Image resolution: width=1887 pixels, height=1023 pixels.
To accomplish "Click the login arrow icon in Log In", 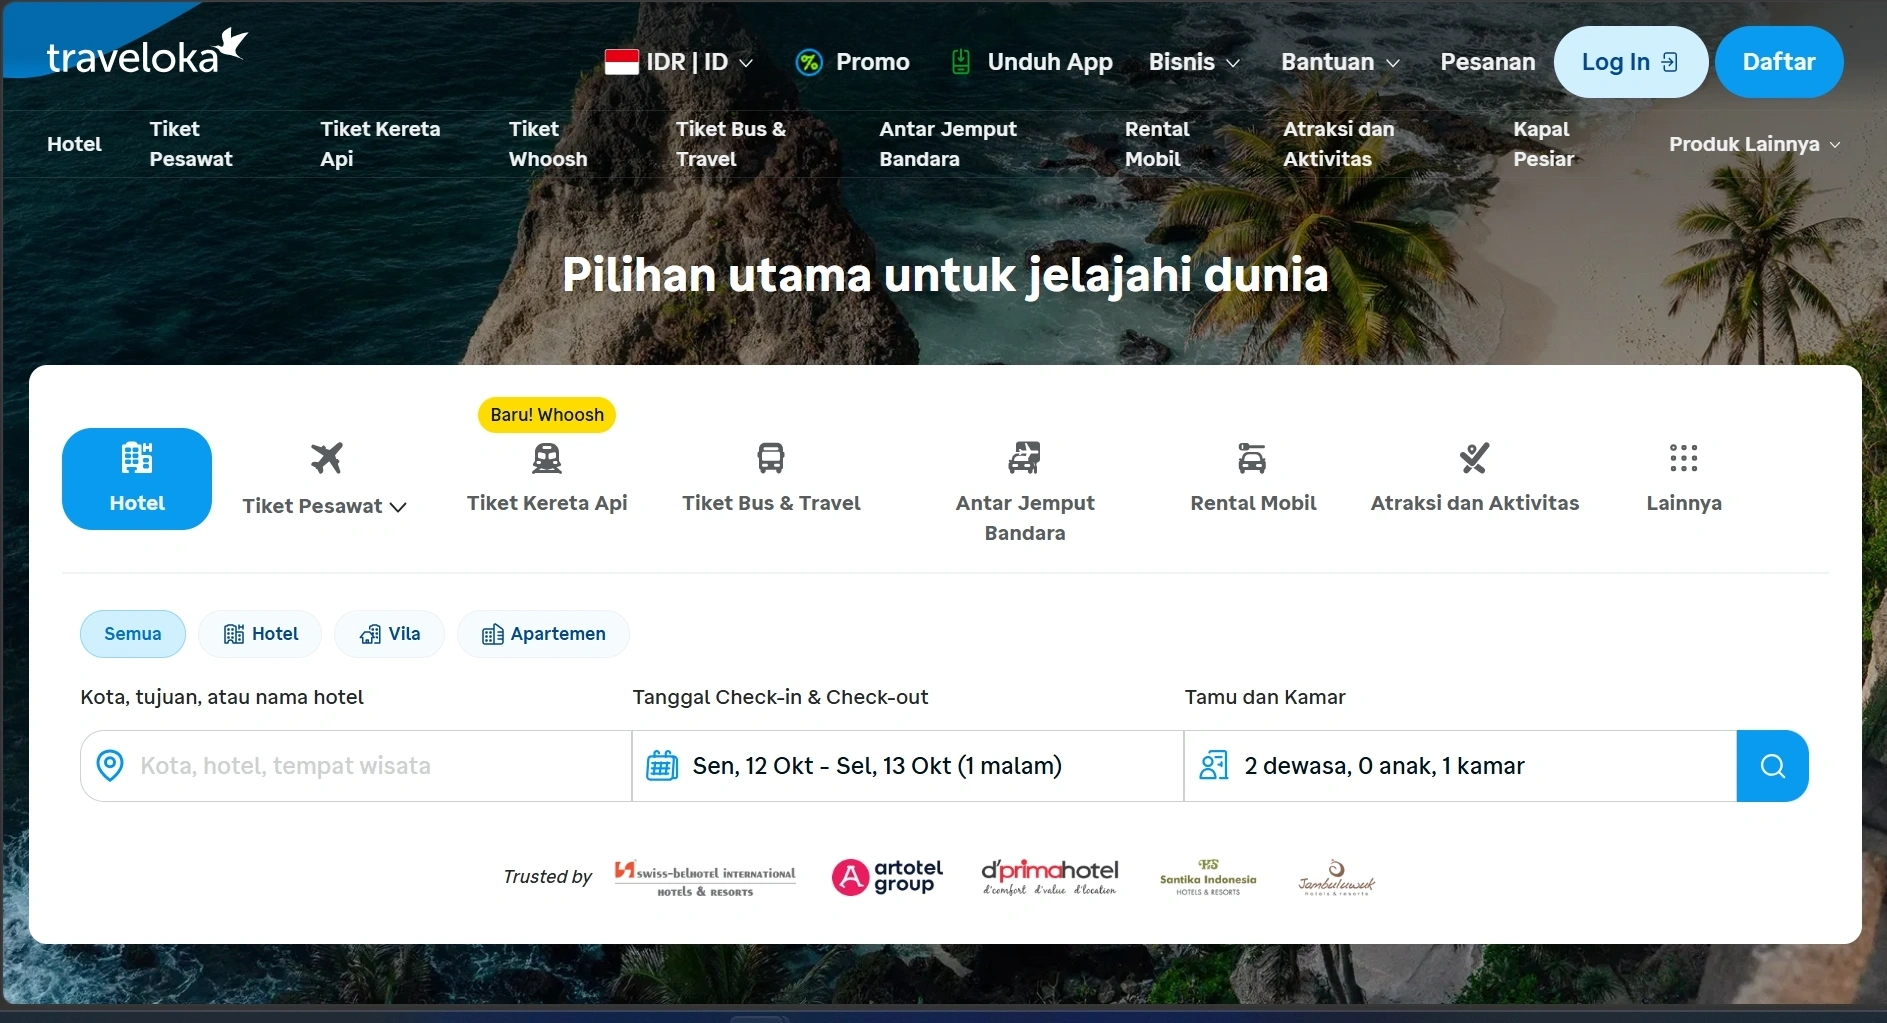I will 1670,62.
